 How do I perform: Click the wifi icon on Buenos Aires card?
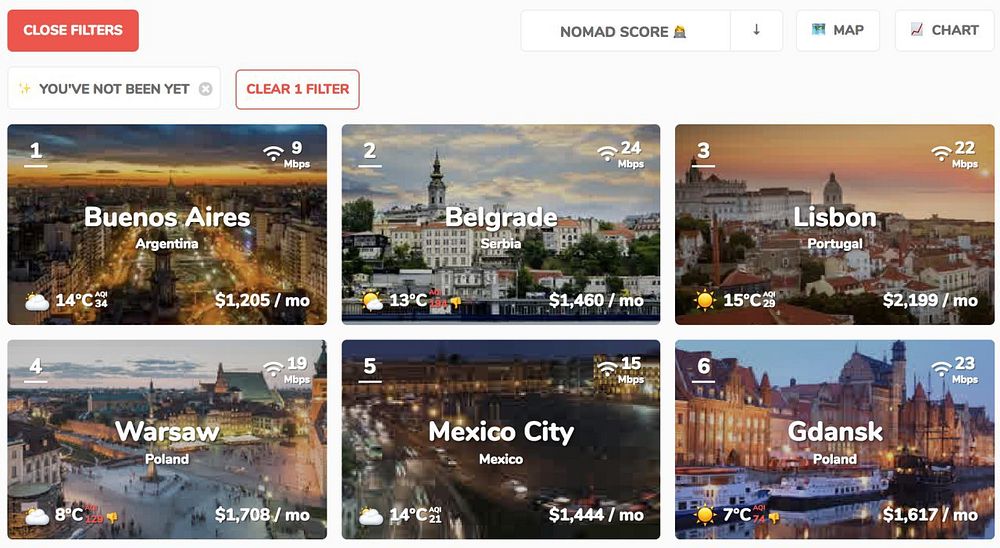pos(274,153)
